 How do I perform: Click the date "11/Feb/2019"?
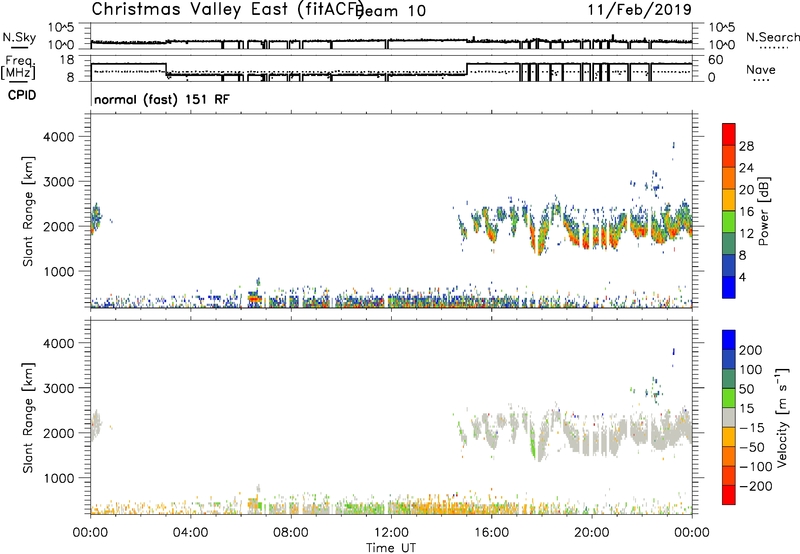640,10
